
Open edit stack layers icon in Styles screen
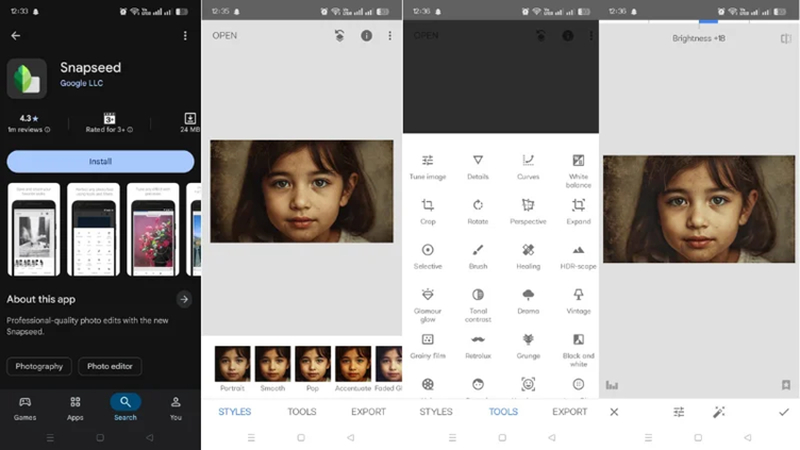click(339, 36)
